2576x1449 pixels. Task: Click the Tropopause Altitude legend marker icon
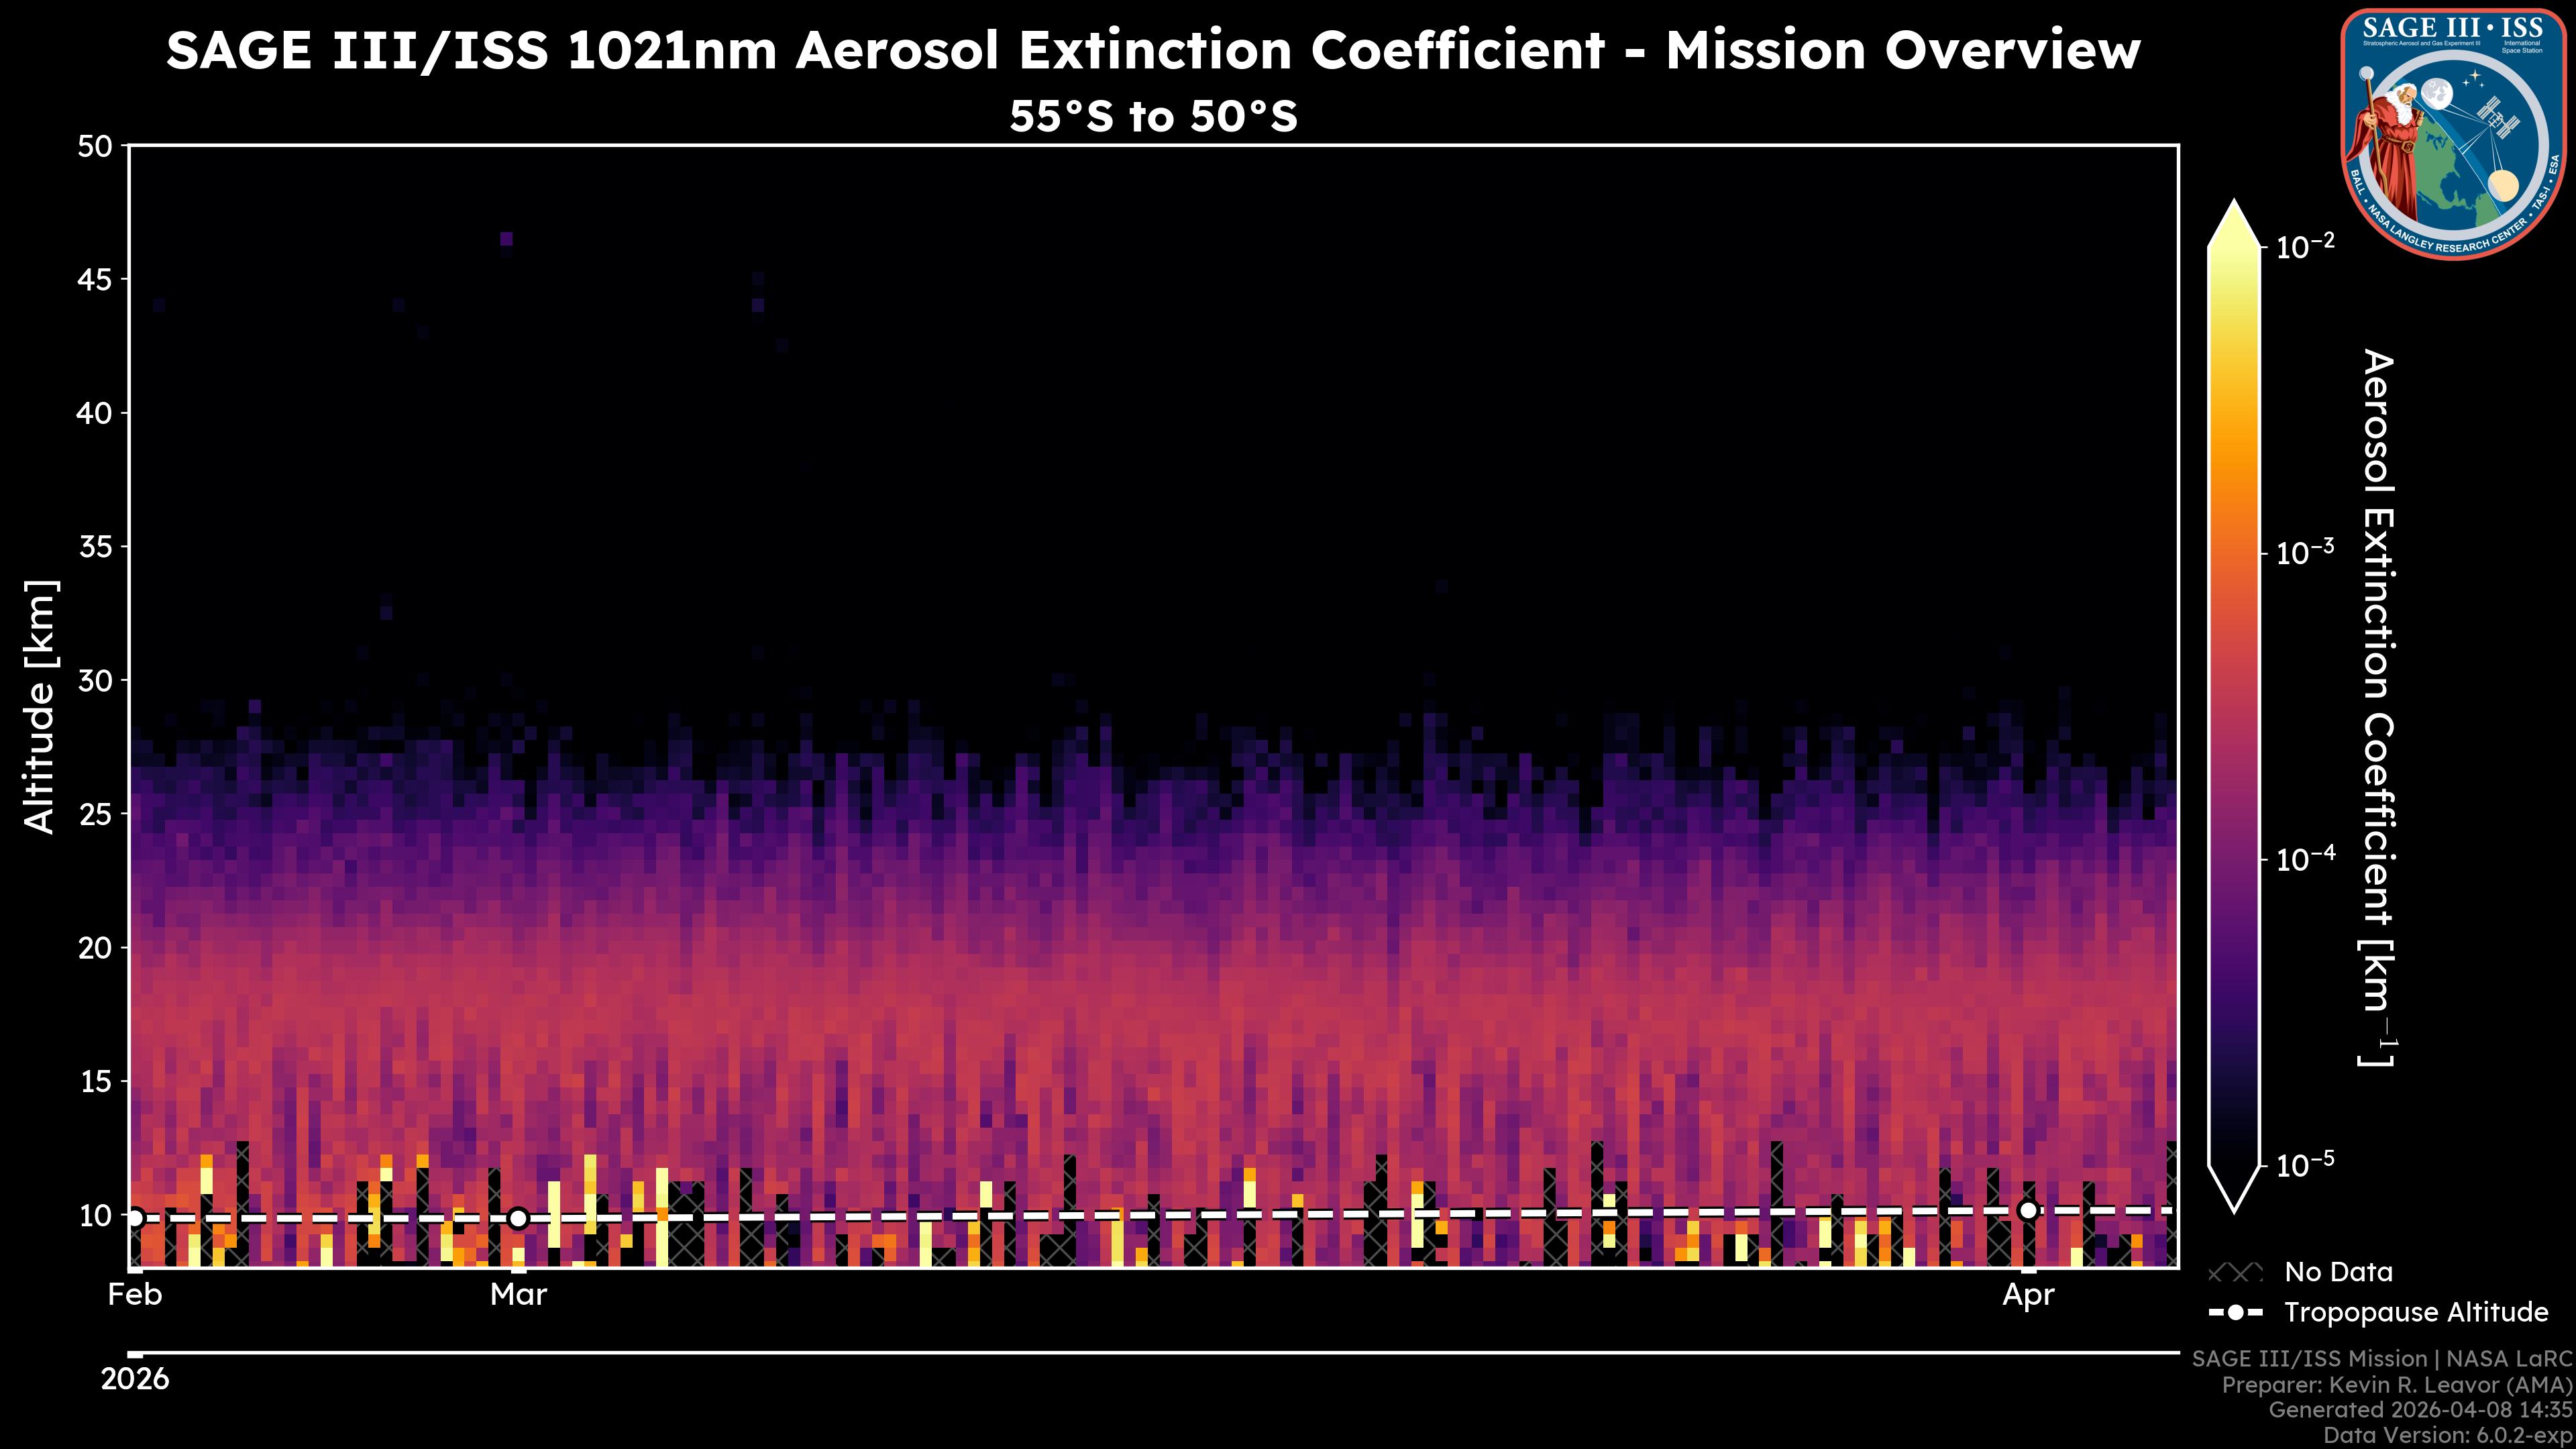(2235, 1312)
